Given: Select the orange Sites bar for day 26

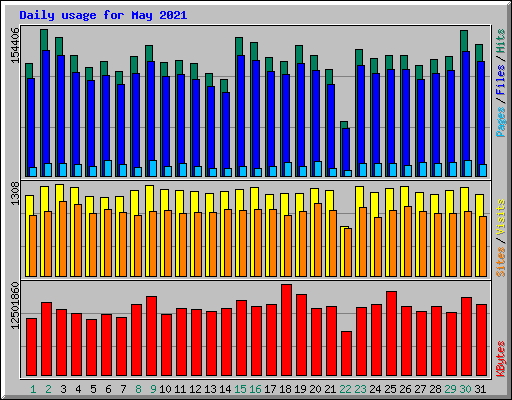Looking at the screenshot, I should (x=408, y=241).
